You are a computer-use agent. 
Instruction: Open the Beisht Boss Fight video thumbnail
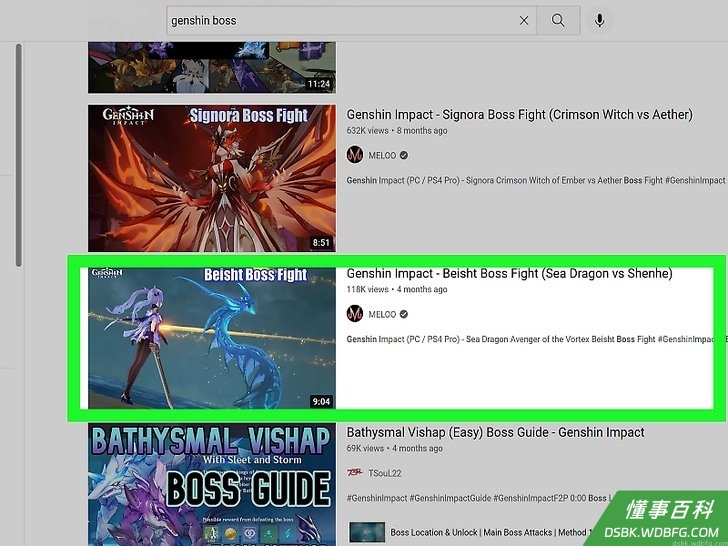pyautogui.click(x=212, y=338)
